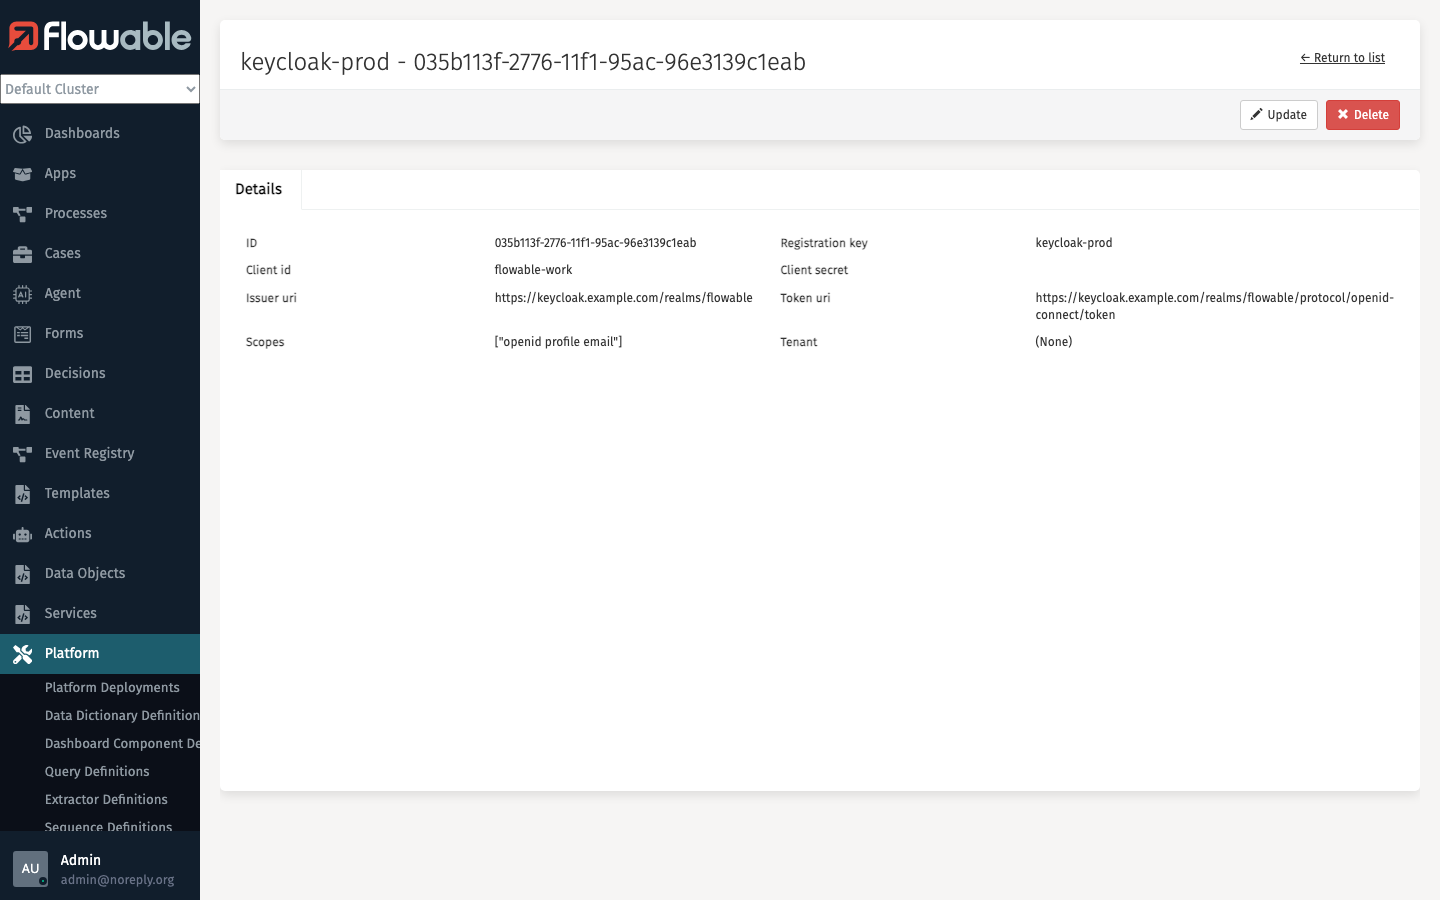
Task: Click the Decisions table icon
Action: 22,373
